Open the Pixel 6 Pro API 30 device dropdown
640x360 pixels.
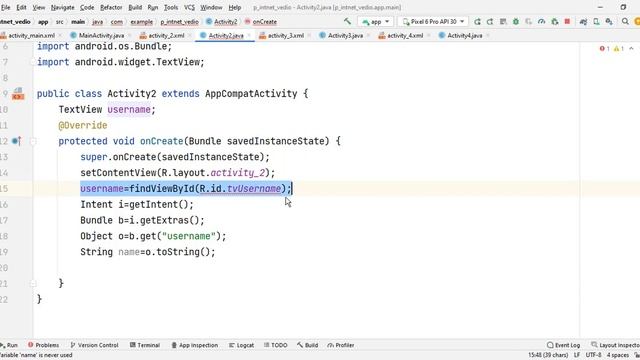click(433, 22)
